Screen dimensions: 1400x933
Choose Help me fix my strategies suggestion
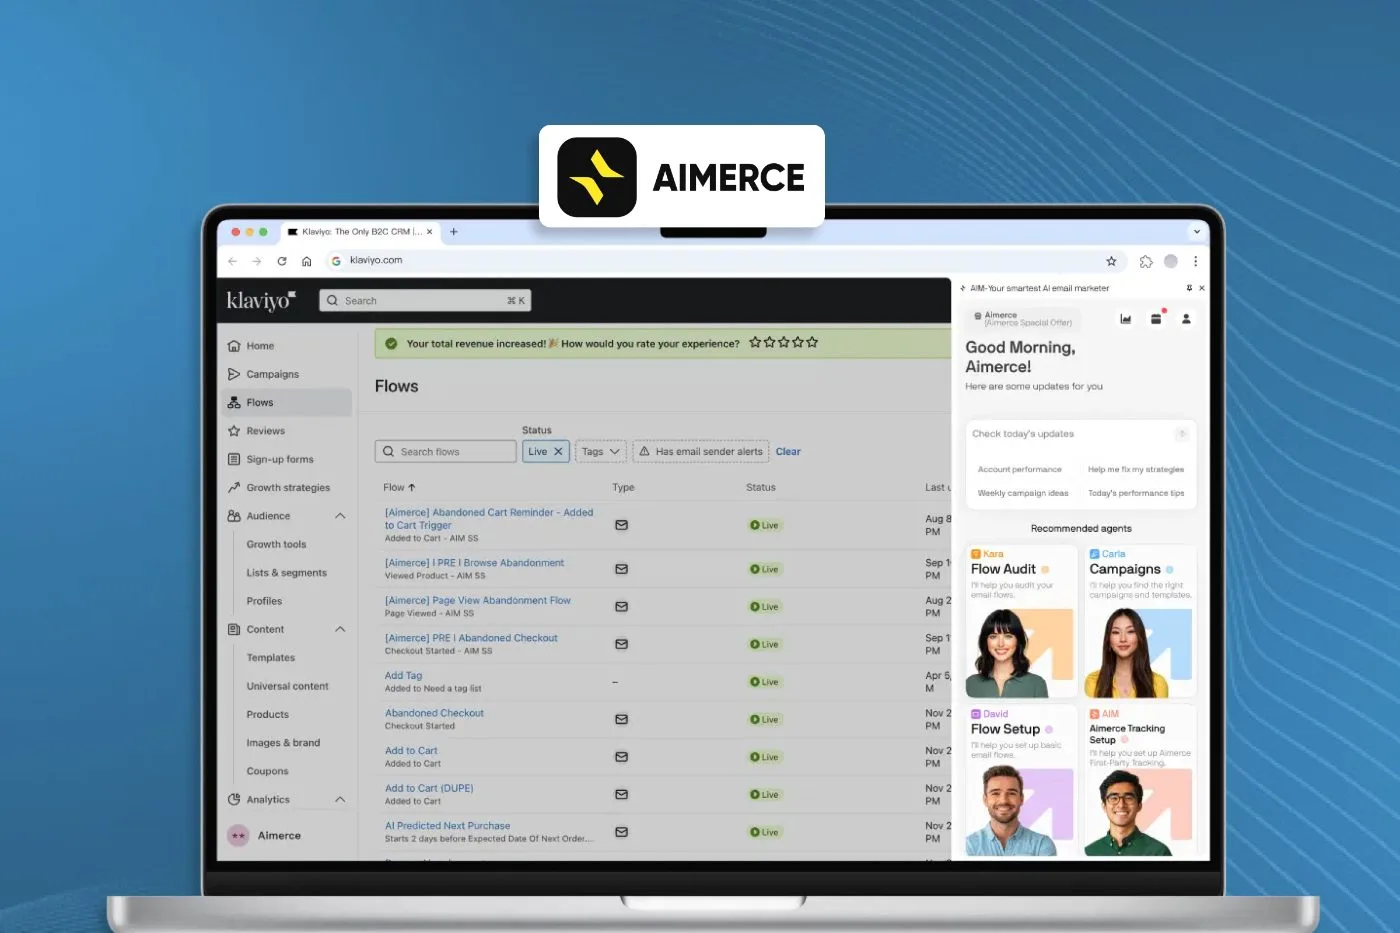pyautogui.click(x=1136, y=469)
